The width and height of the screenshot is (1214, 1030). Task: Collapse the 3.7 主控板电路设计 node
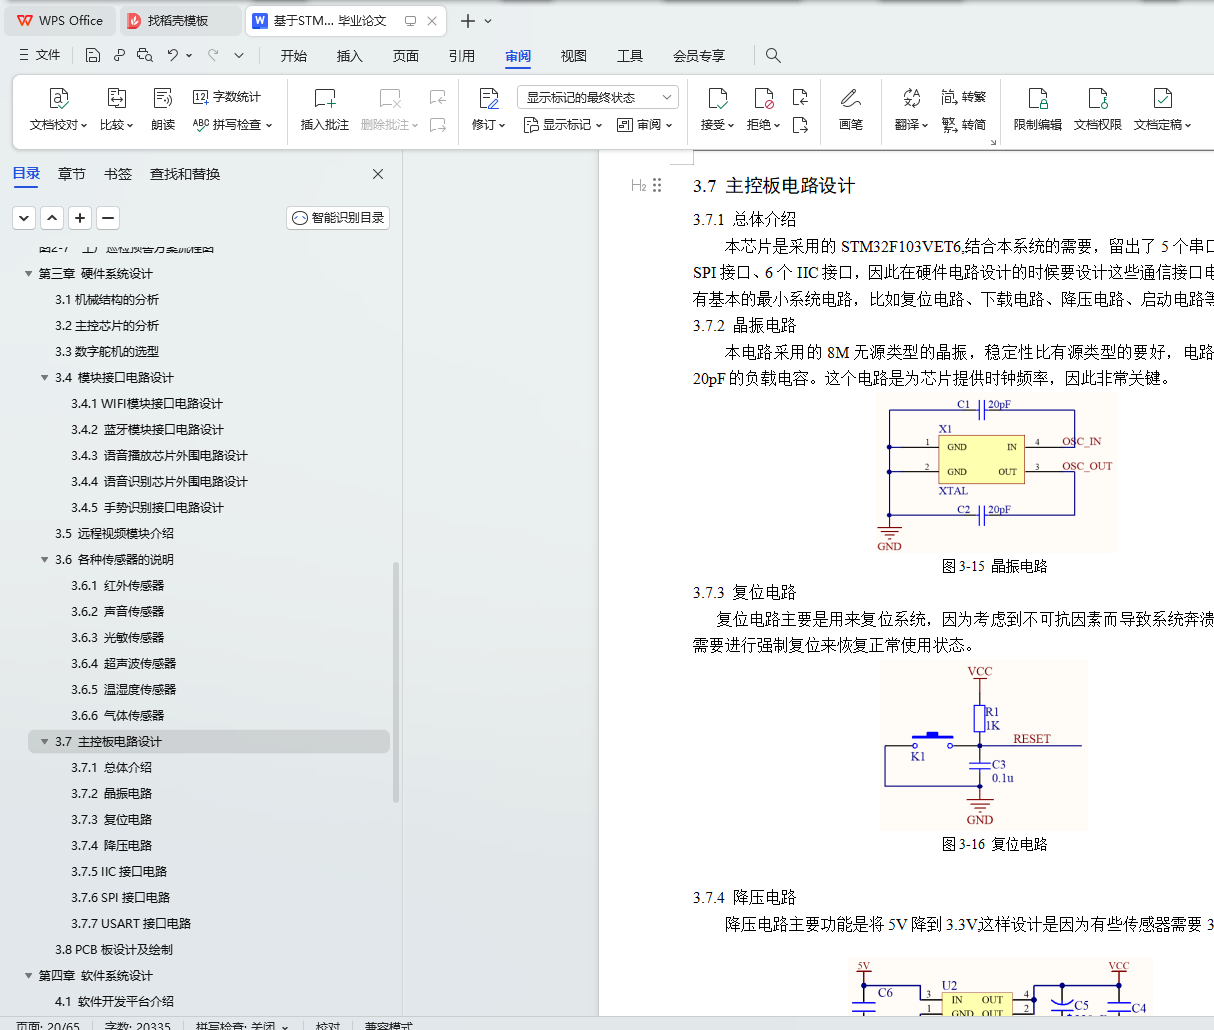[44, 742]
